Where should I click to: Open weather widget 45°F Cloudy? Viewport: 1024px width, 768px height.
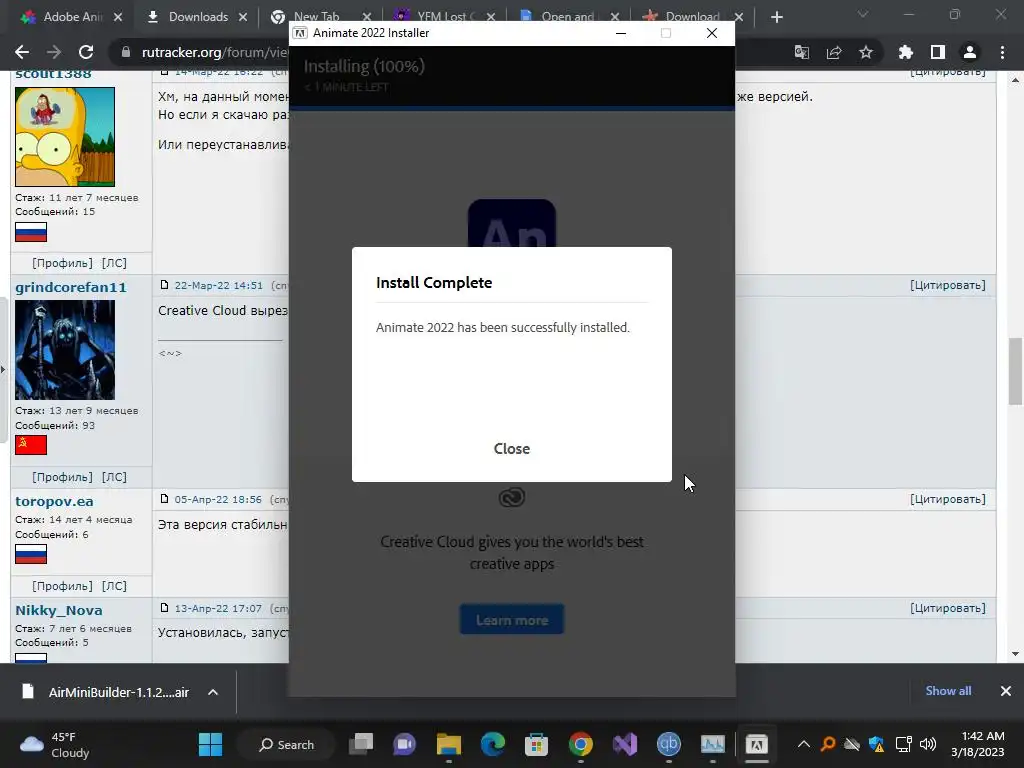point(57,744)
